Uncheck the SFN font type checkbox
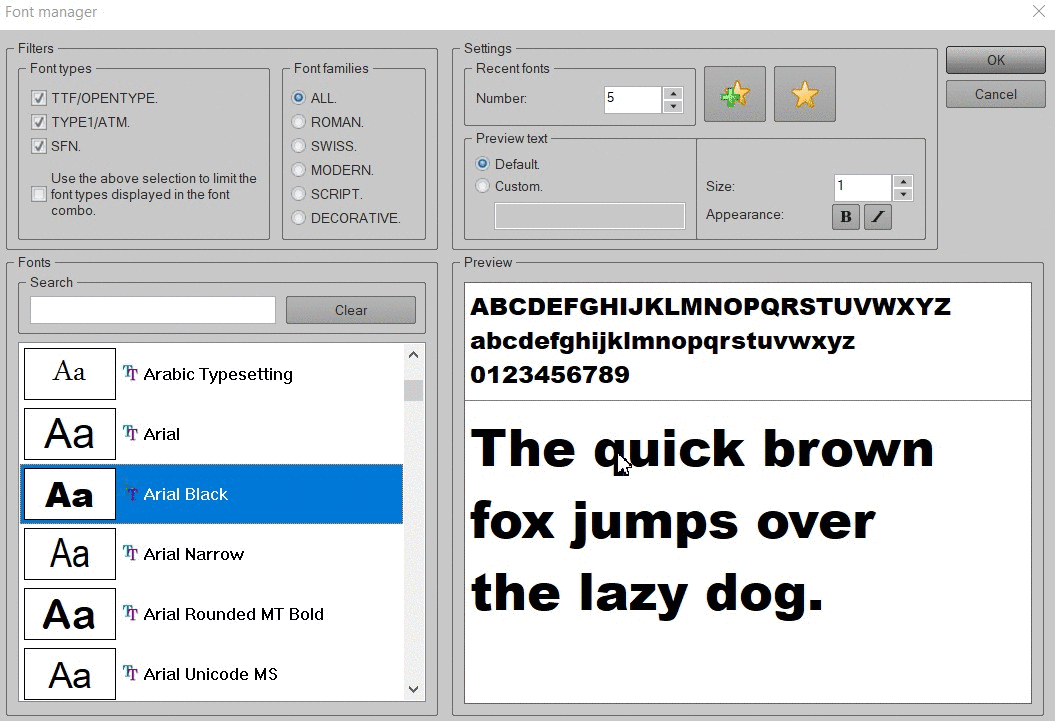Viewport: 1055px width, 721px height. pos(39,146)
